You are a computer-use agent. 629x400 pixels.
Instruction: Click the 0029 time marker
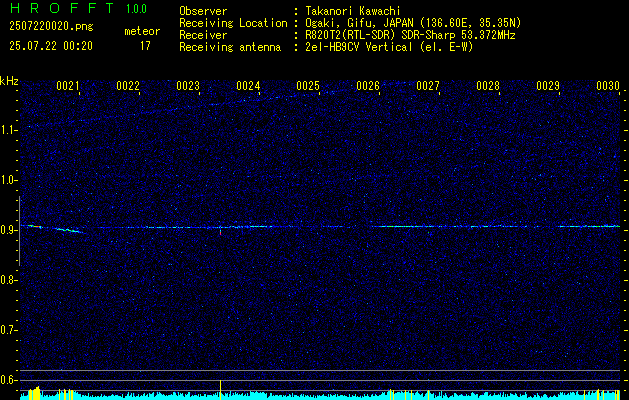[548, 86]
